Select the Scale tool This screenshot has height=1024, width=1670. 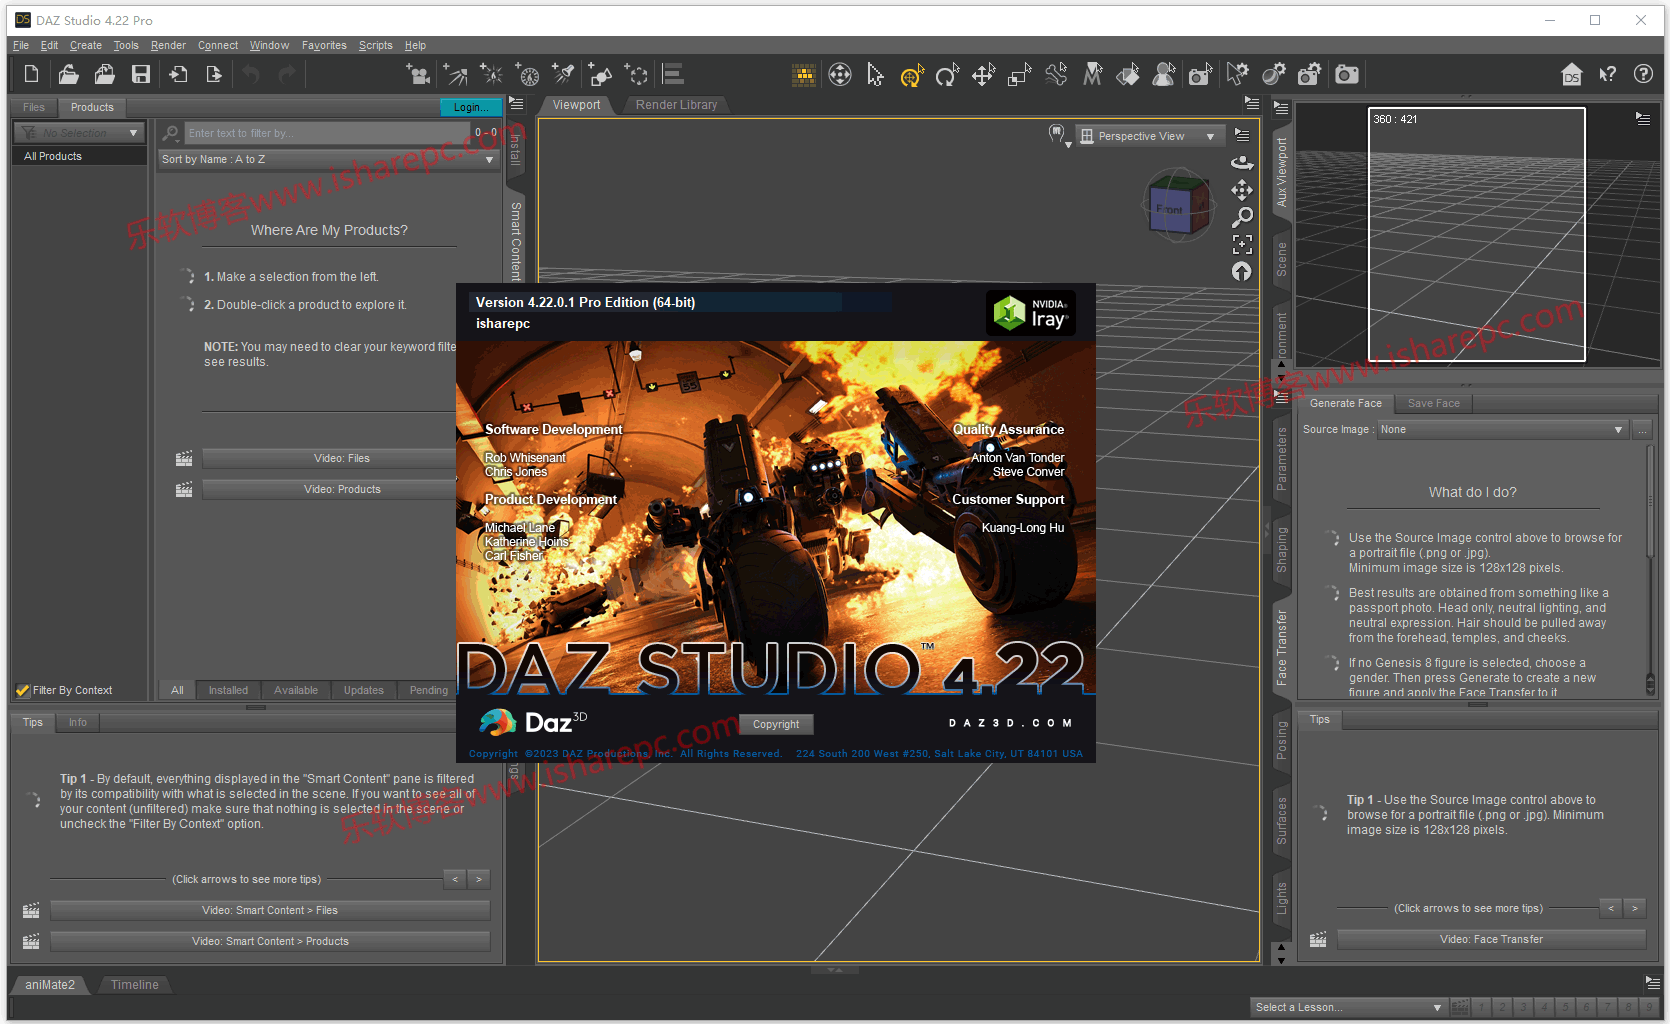click(x=1020, y=74)
